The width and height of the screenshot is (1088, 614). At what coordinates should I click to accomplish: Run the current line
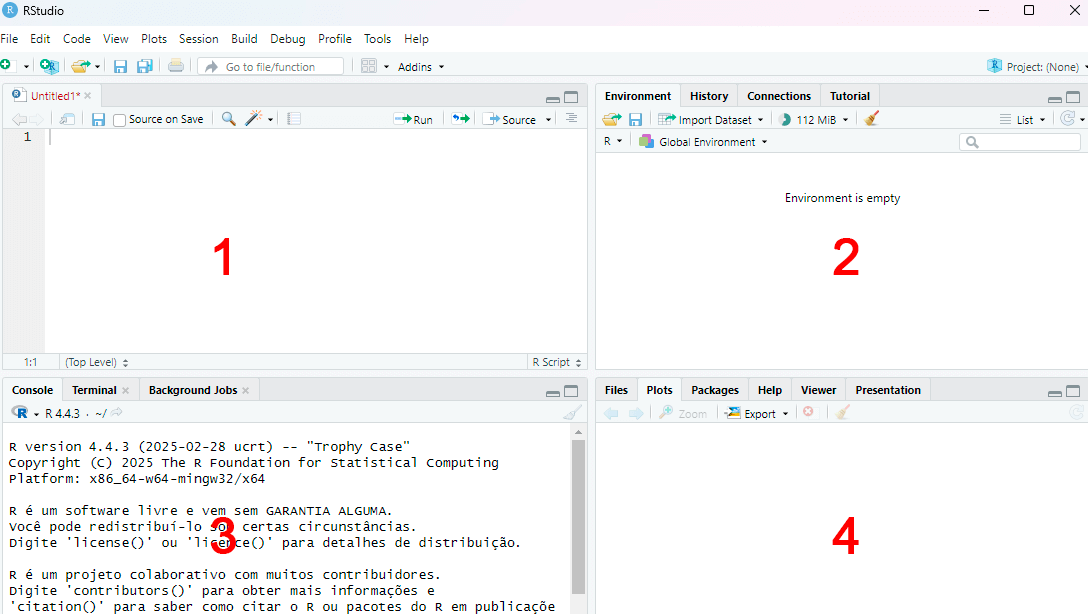(414, 119)
